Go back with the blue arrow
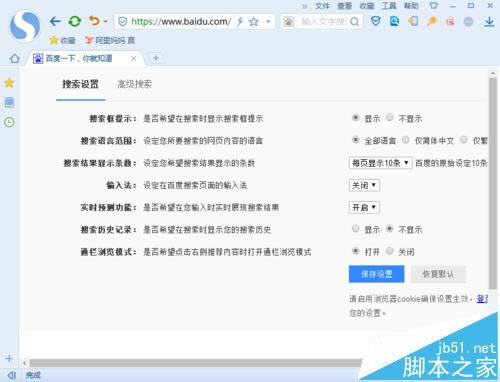Image resolution: width=500 pixels, height=382 pixels. (x=55, y=22)
